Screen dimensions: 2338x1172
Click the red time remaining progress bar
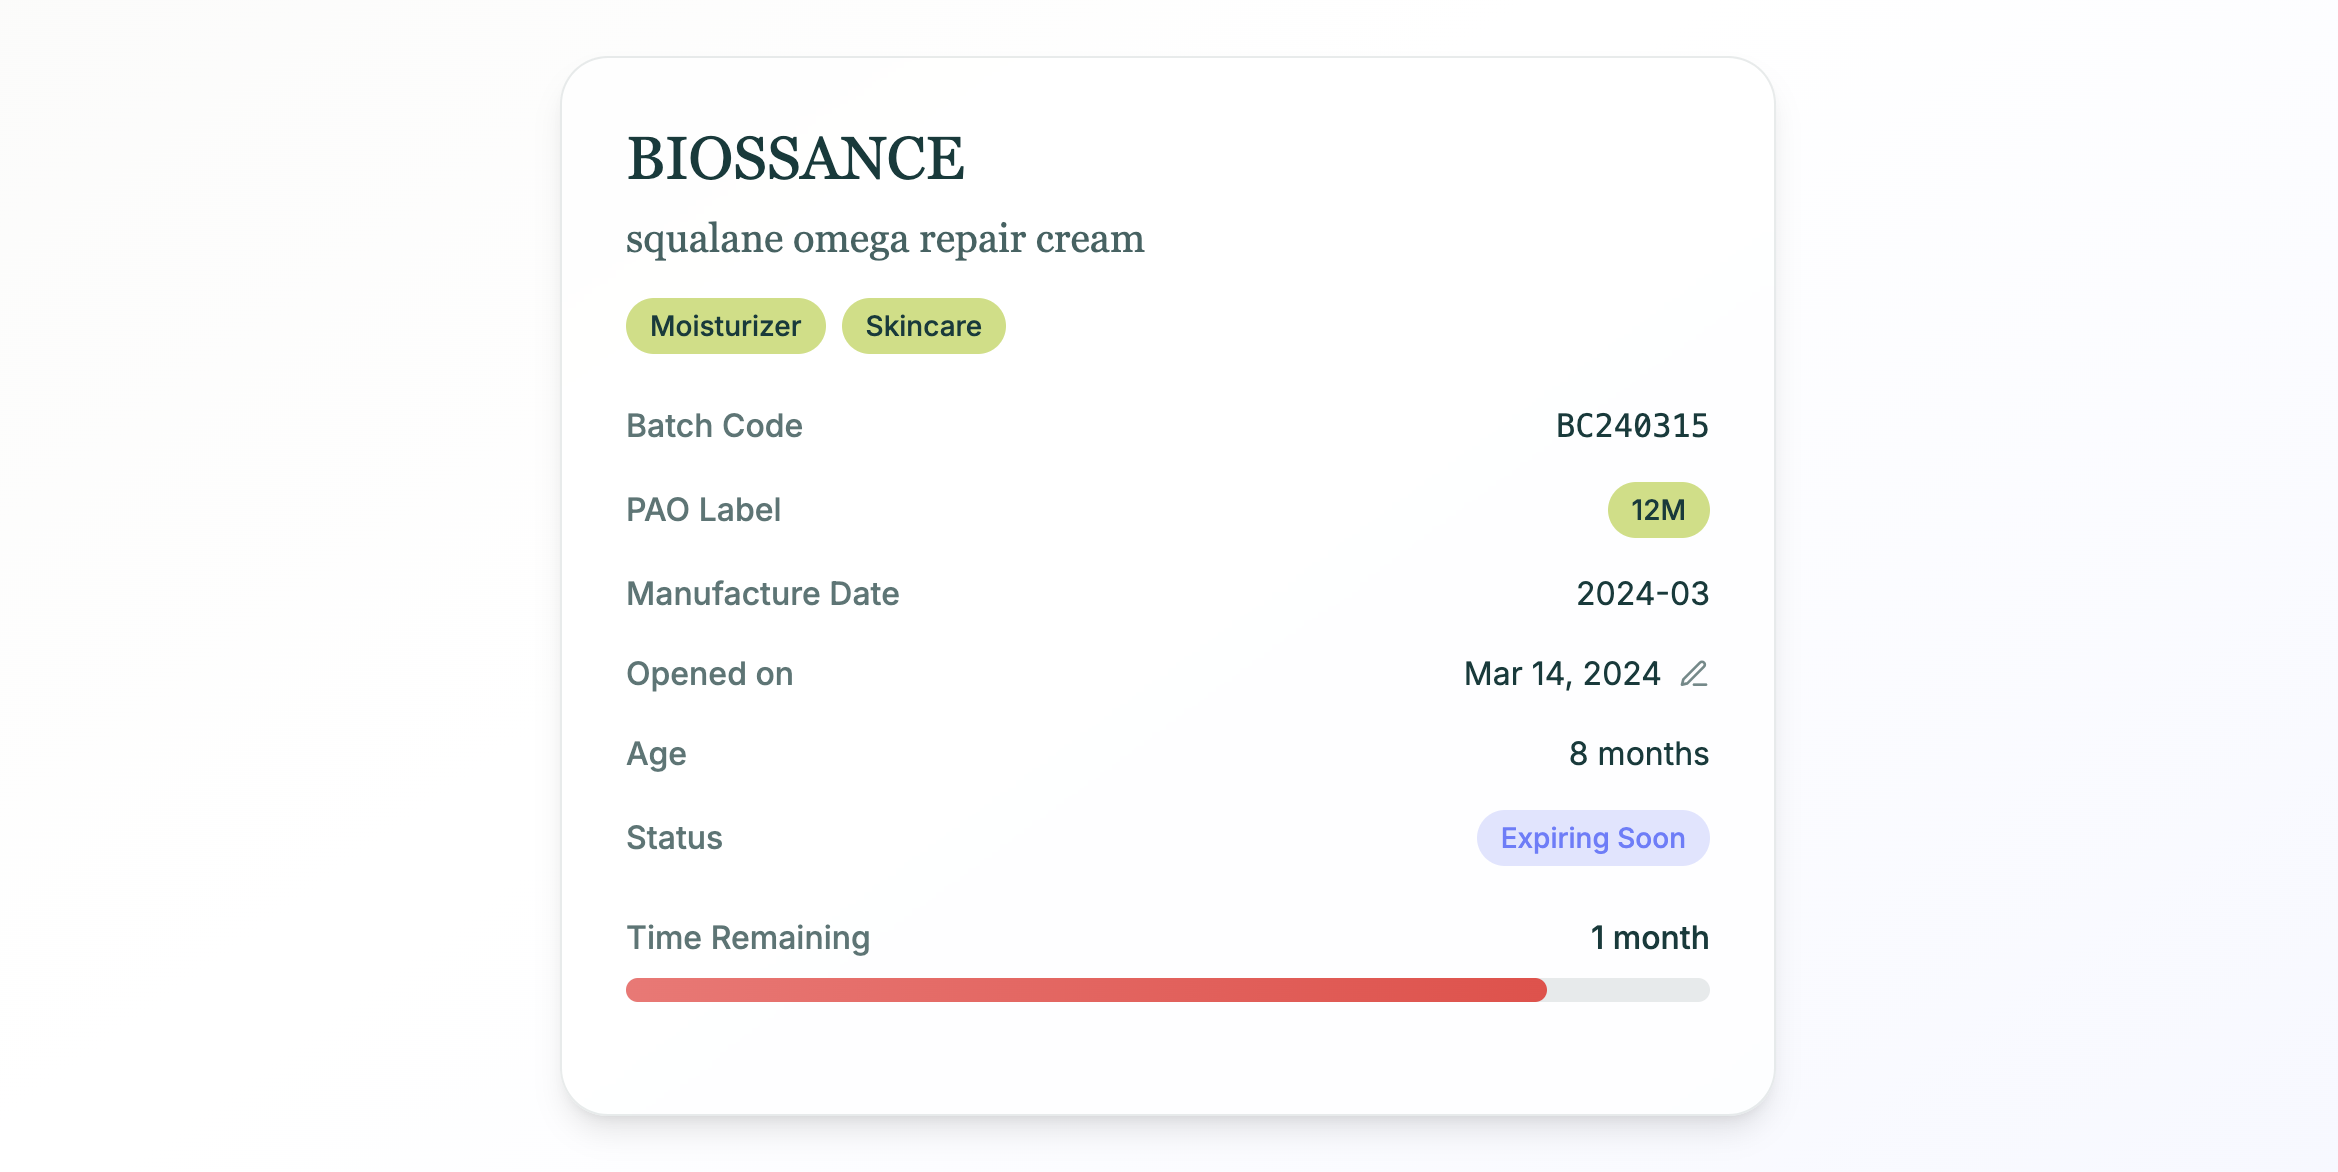coord(1085,990)
